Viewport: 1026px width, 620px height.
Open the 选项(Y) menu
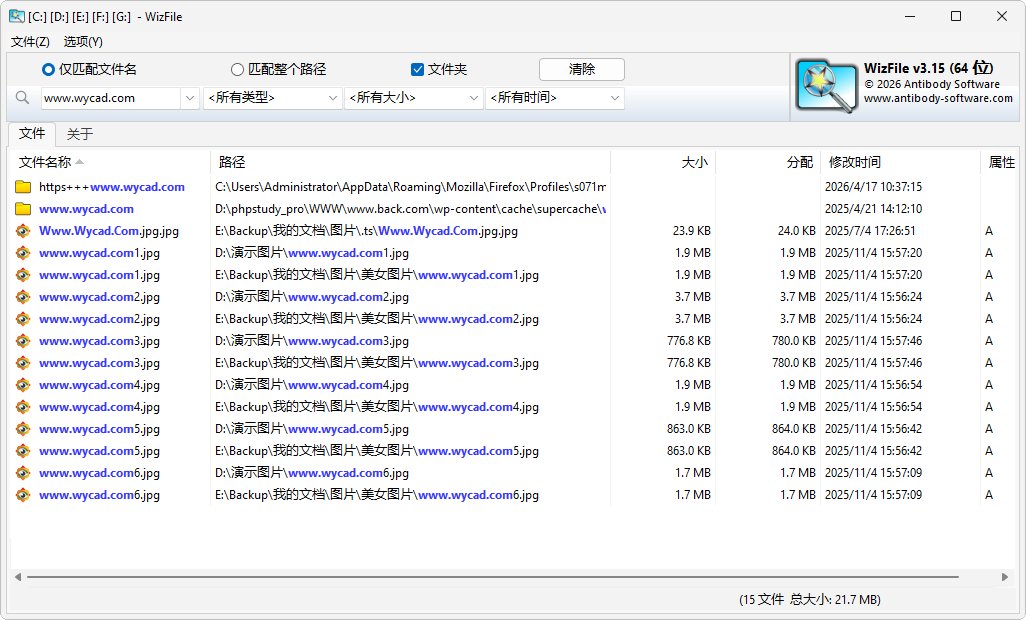[x=83, y=42]
